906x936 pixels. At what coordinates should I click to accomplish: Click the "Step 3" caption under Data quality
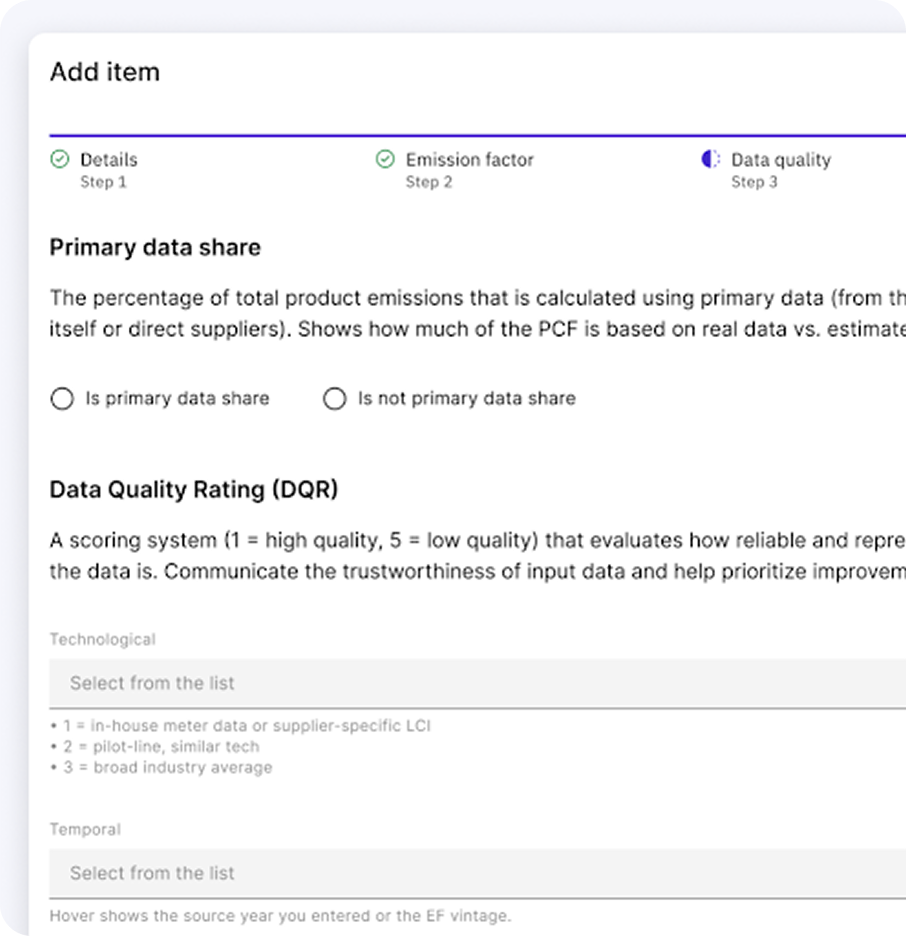click(x=754, y=182)
